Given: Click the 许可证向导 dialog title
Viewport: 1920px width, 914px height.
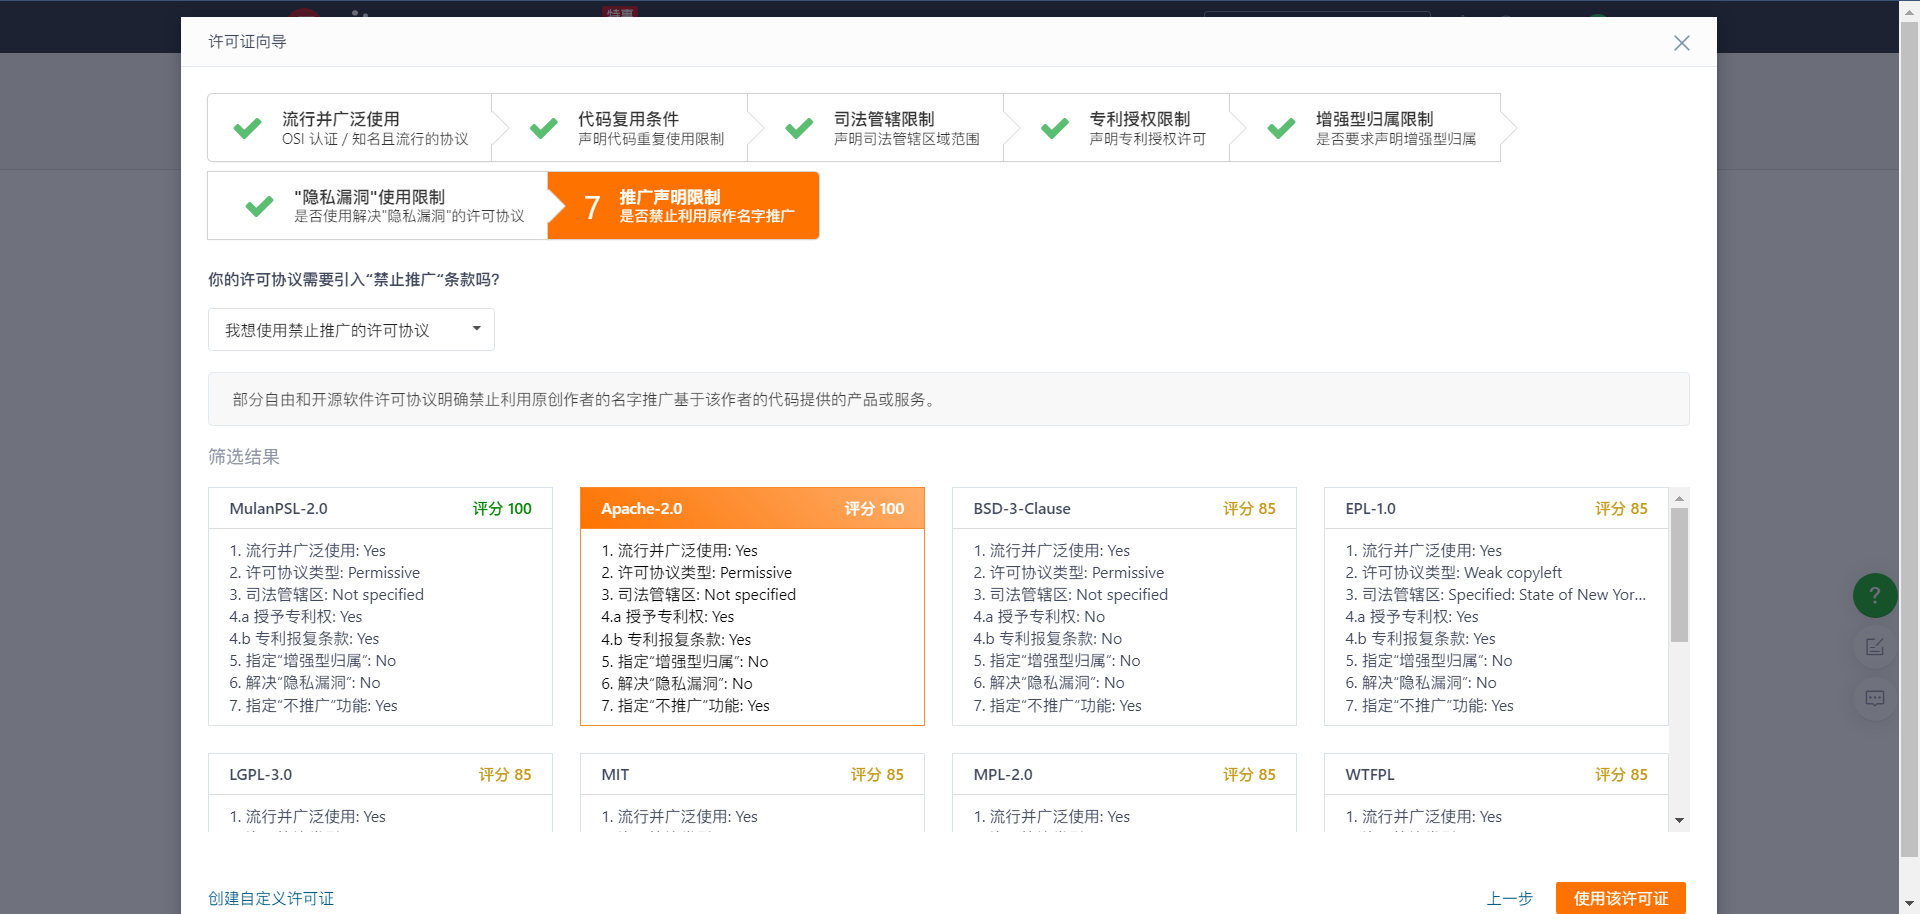Looking at the screenshot, I should pos(247,41).
